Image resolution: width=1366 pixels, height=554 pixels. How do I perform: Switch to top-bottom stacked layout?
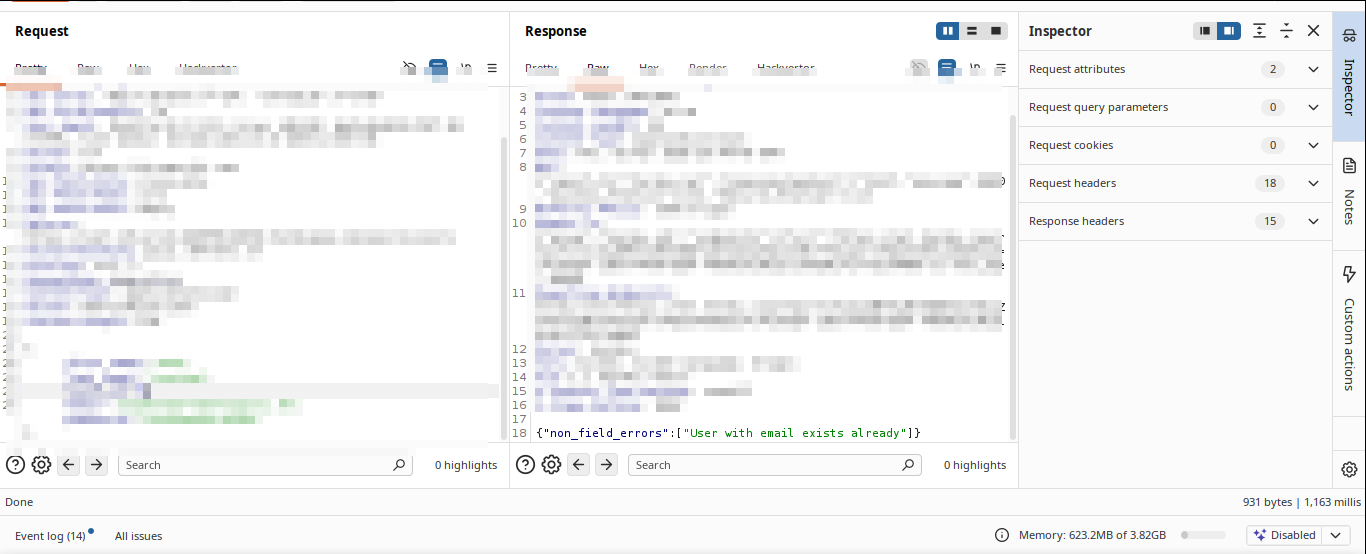coord(972,31)
